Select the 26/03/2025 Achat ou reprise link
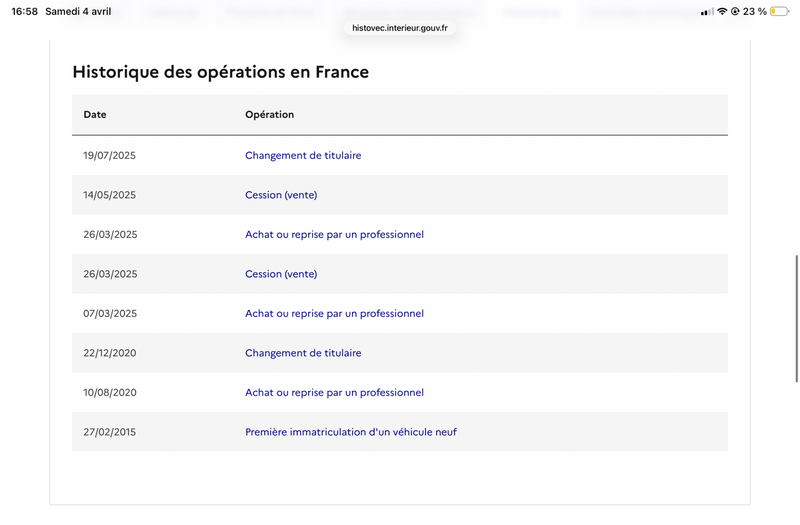This screenshot has height=525, width=800. (x=334, y=235)
